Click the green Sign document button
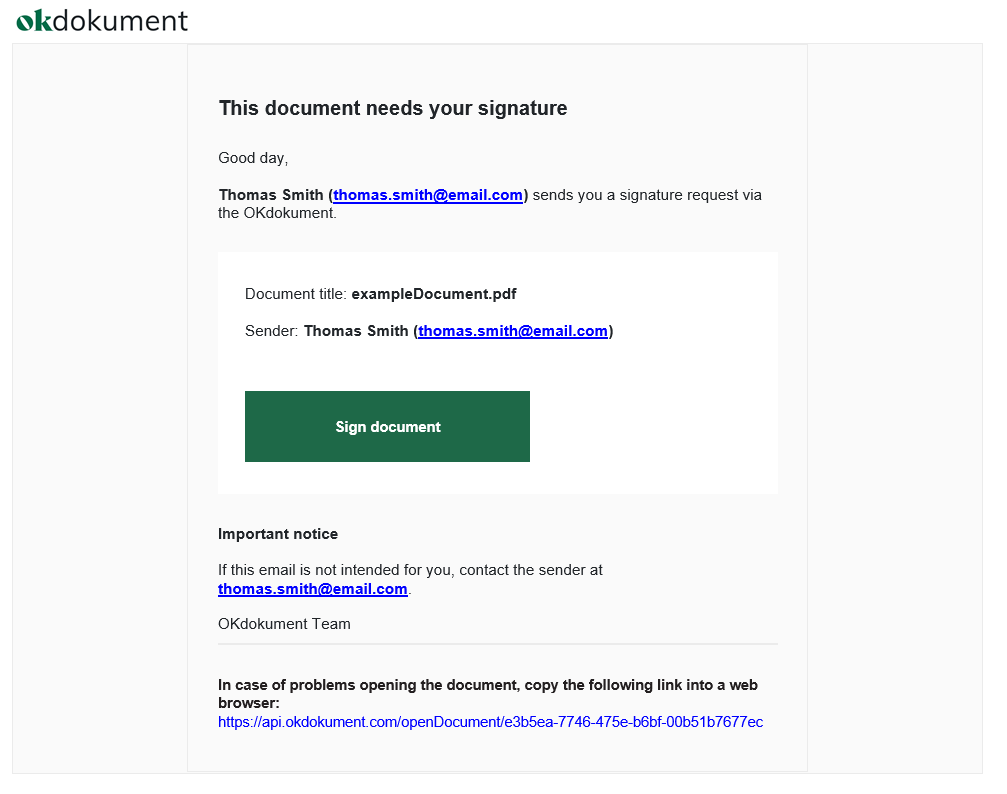 pos(387,427)
